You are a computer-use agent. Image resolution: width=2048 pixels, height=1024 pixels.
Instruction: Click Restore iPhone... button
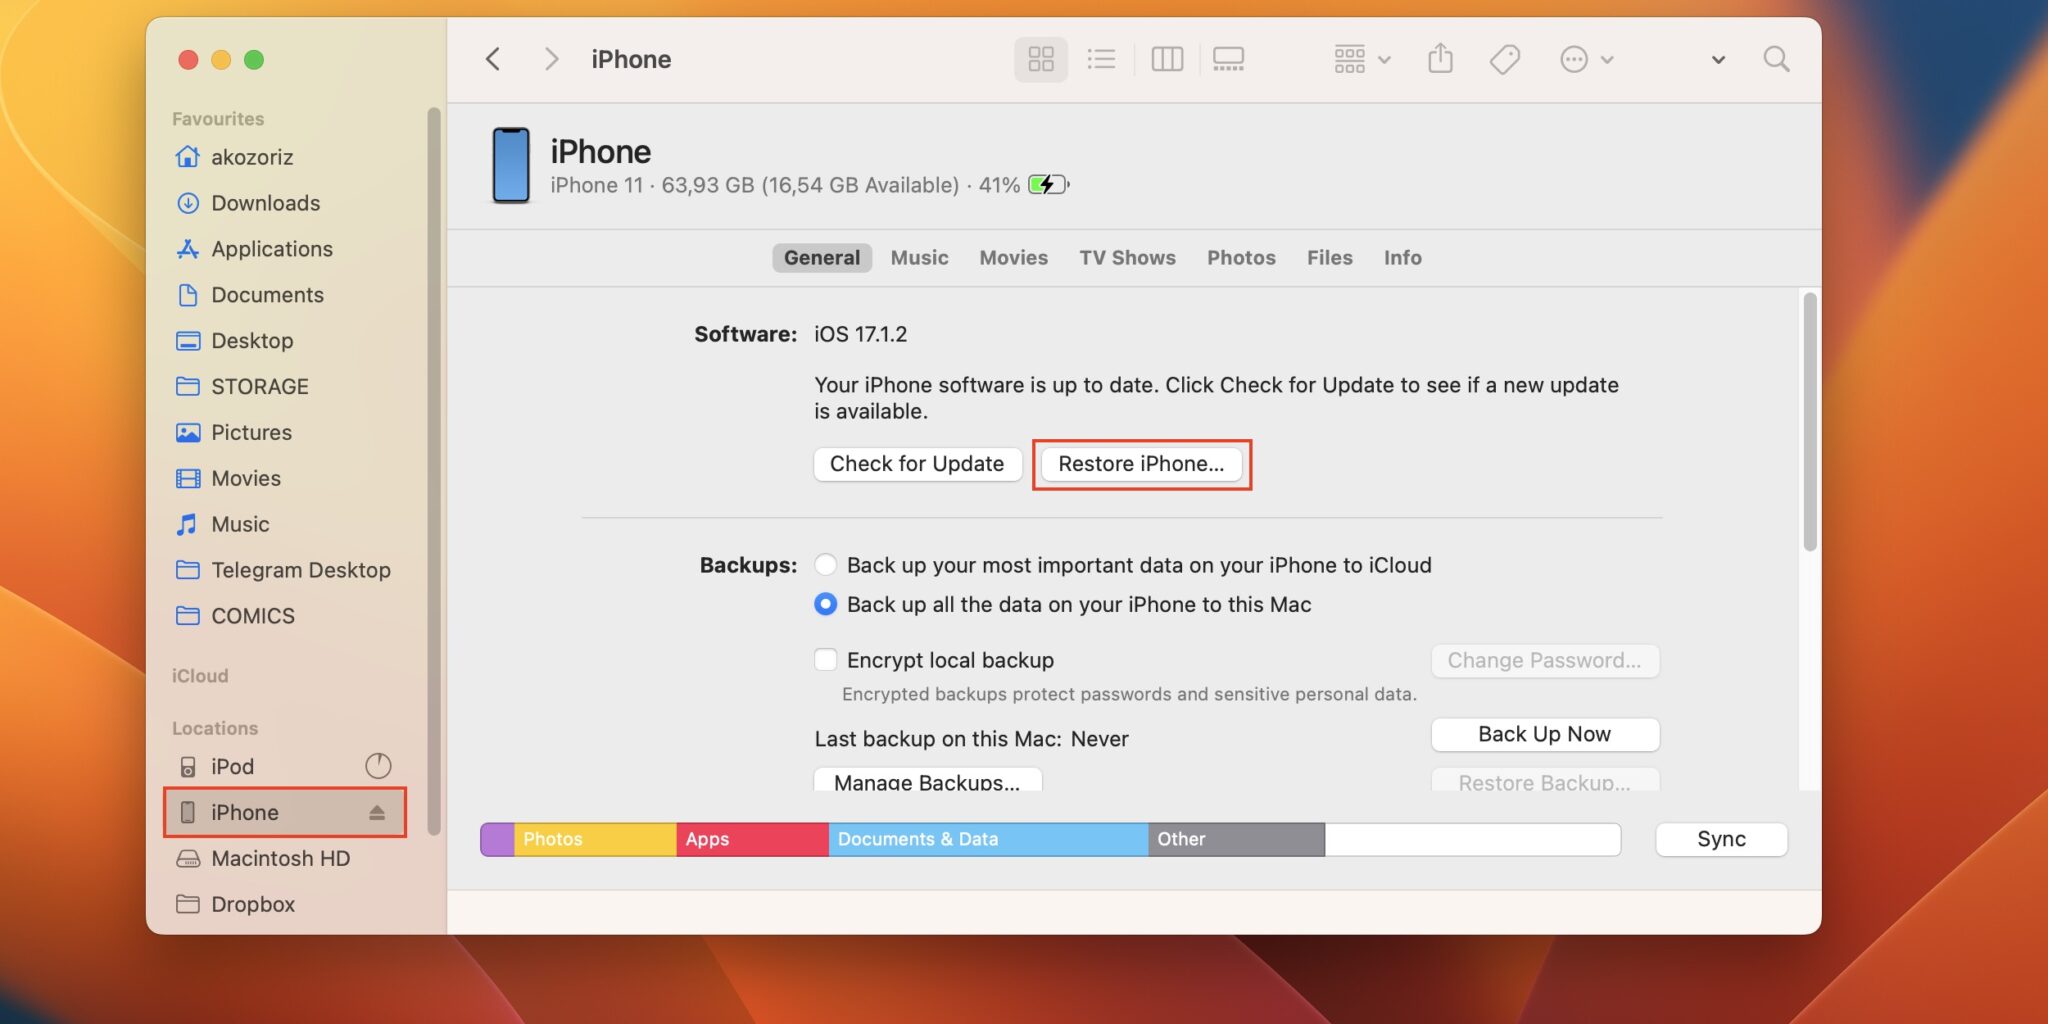pos(1141,464)
